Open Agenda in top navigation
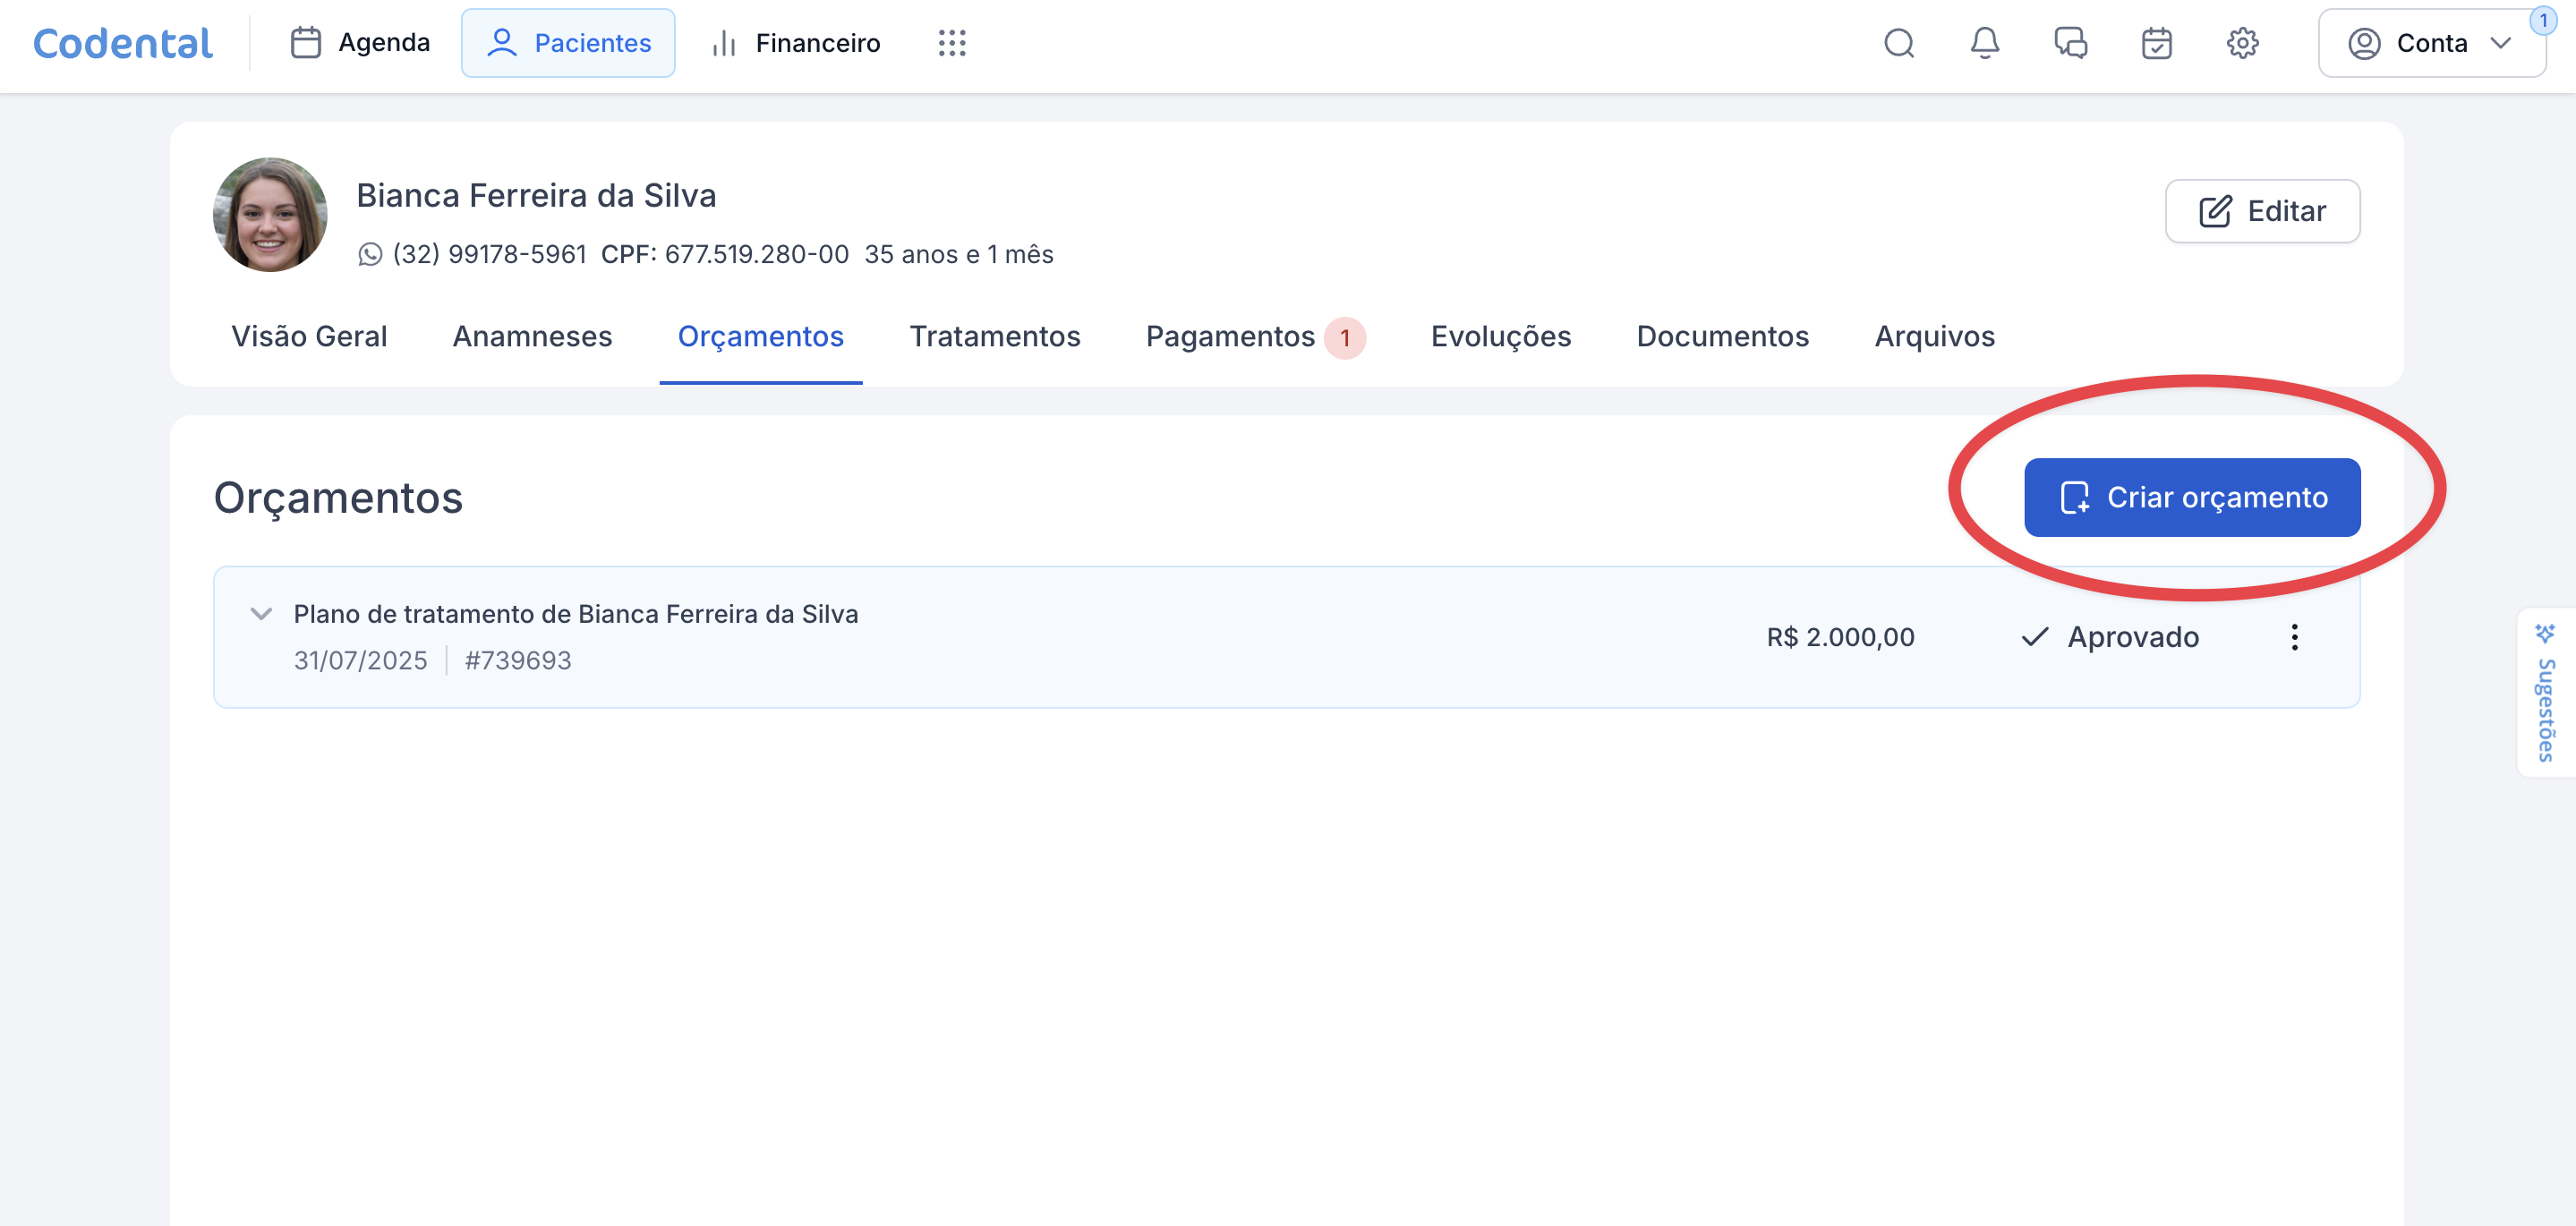Viewport: 2576px width, 1226px height. tap(360, 43)
